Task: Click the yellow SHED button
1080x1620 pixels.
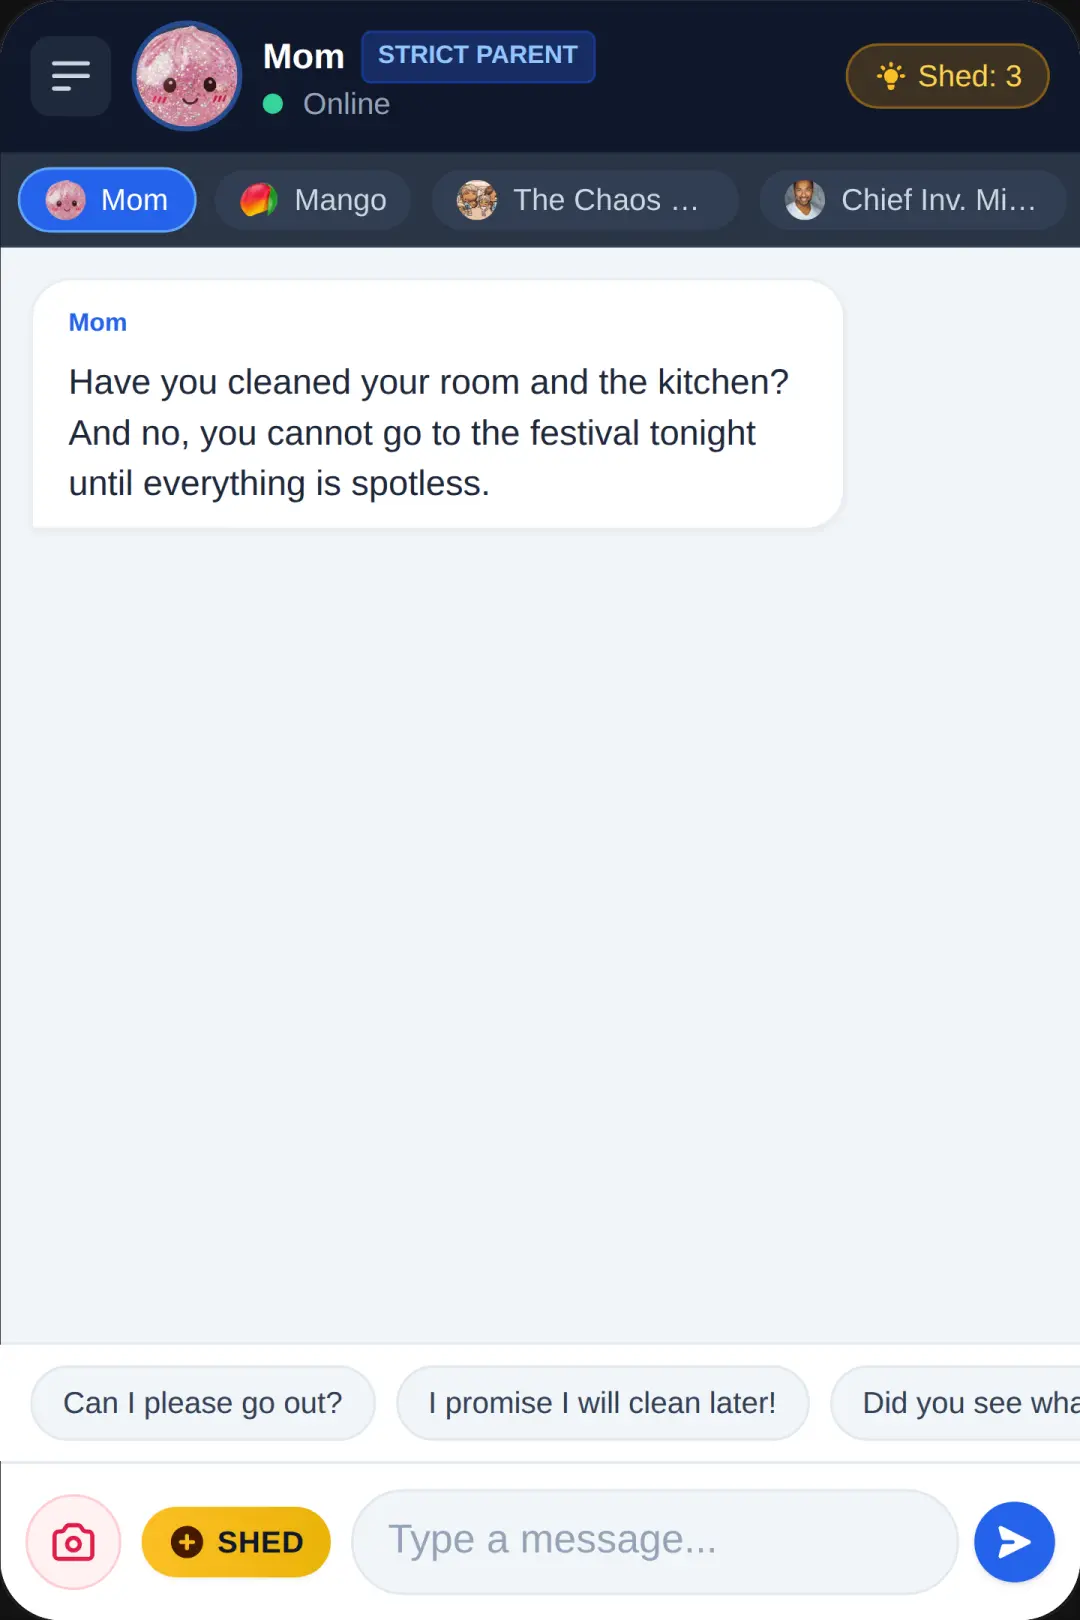Action: pos(236,1542)
